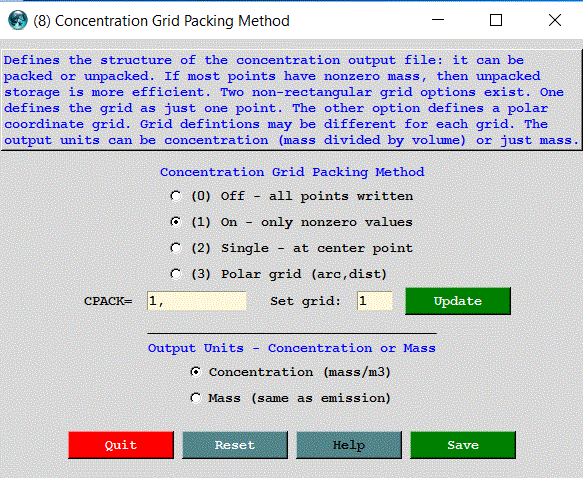
Task: Click the blue description text box
Action: pos(292,100)
